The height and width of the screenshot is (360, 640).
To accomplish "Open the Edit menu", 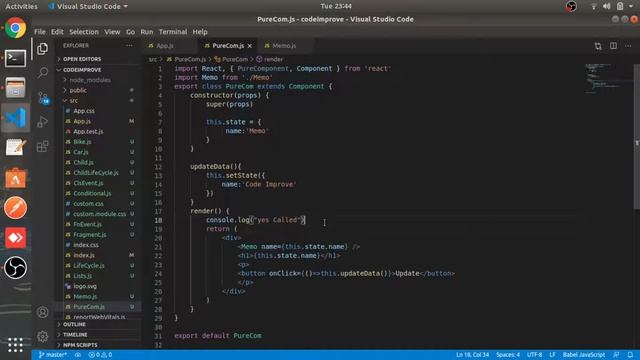I will click(x=57, y=32).
